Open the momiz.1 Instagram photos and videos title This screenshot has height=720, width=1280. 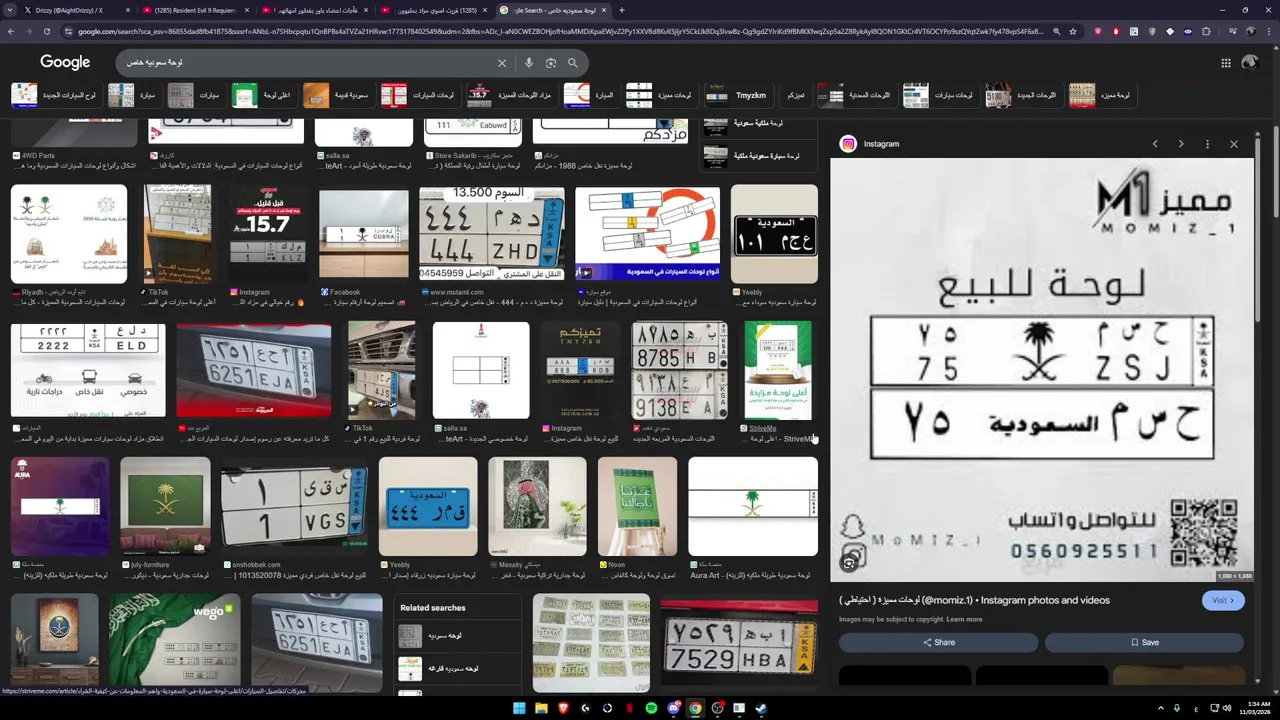(974, 600)
